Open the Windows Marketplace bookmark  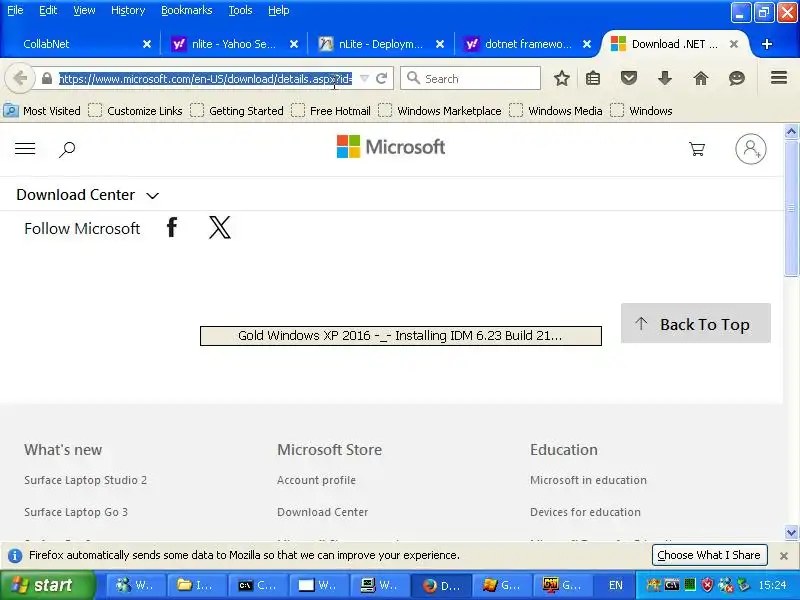[x=440, y=111]
